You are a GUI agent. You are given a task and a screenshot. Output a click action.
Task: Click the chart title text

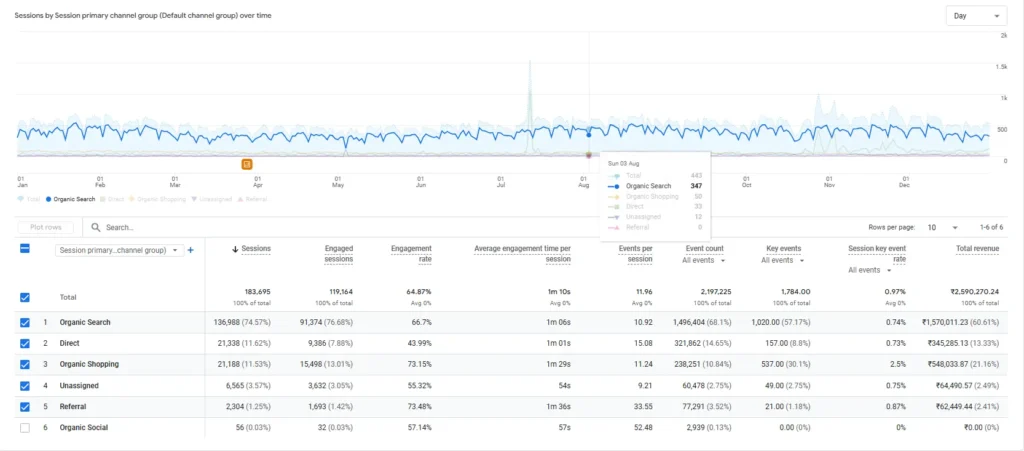pyautogui.click(x=143, y=16)
